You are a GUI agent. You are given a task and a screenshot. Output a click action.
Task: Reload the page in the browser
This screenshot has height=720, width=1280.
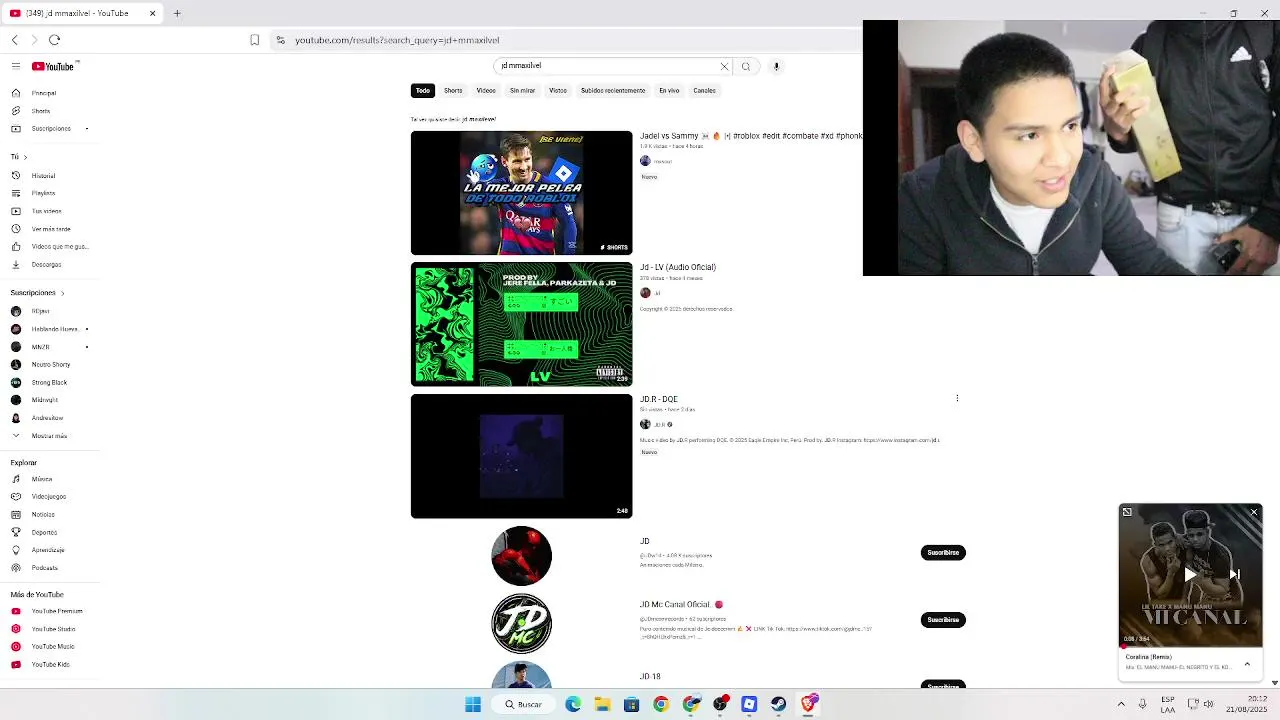54,40
